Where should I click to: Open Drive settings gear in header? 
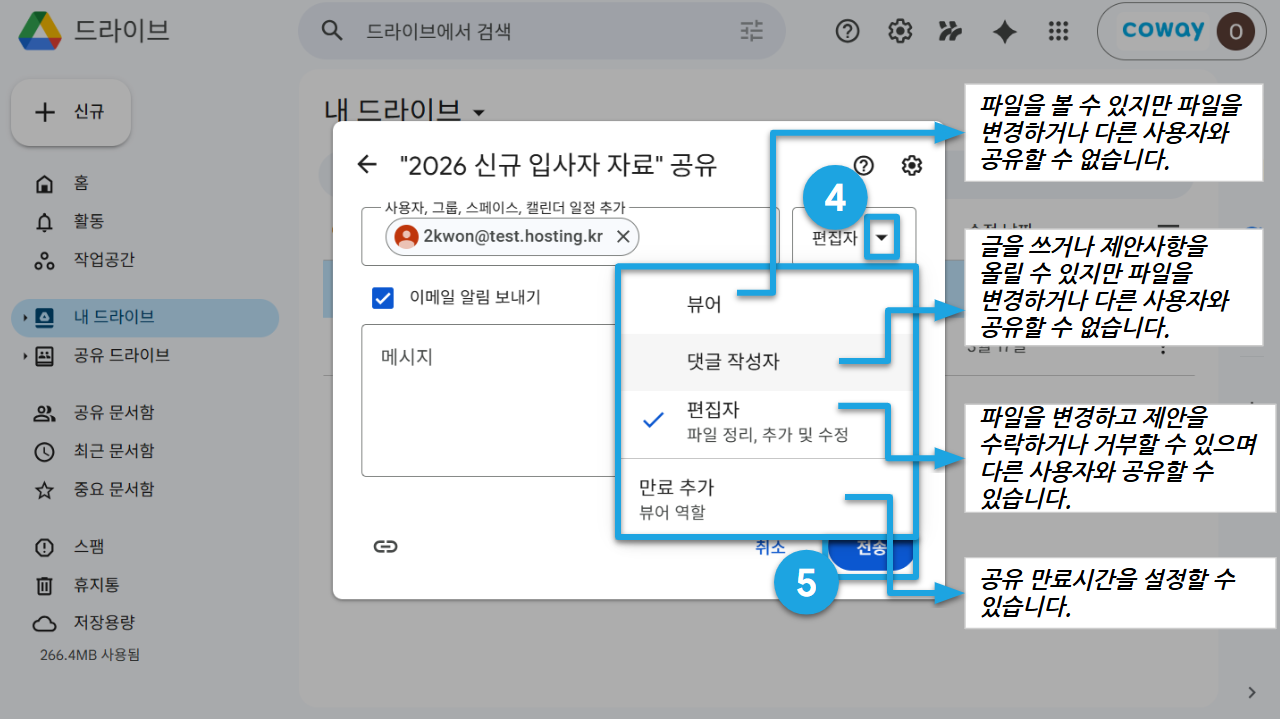click(900, 32)
